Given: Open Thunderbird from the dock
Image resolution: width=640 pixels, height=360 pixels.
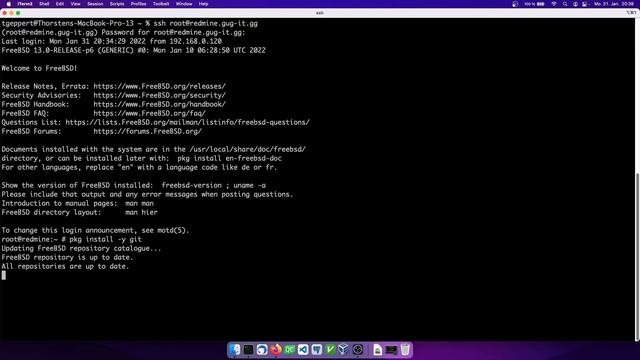Looking at the screenshot, I should click(262, 350).
